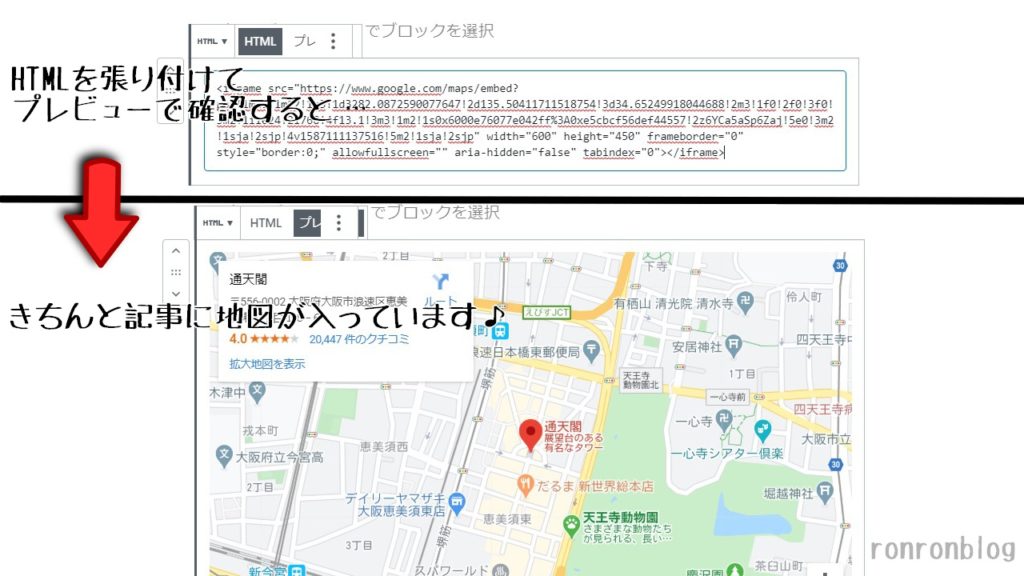1024x576 pixels.
Task: Click the block drag handle dots
Action: click(176, 272)
